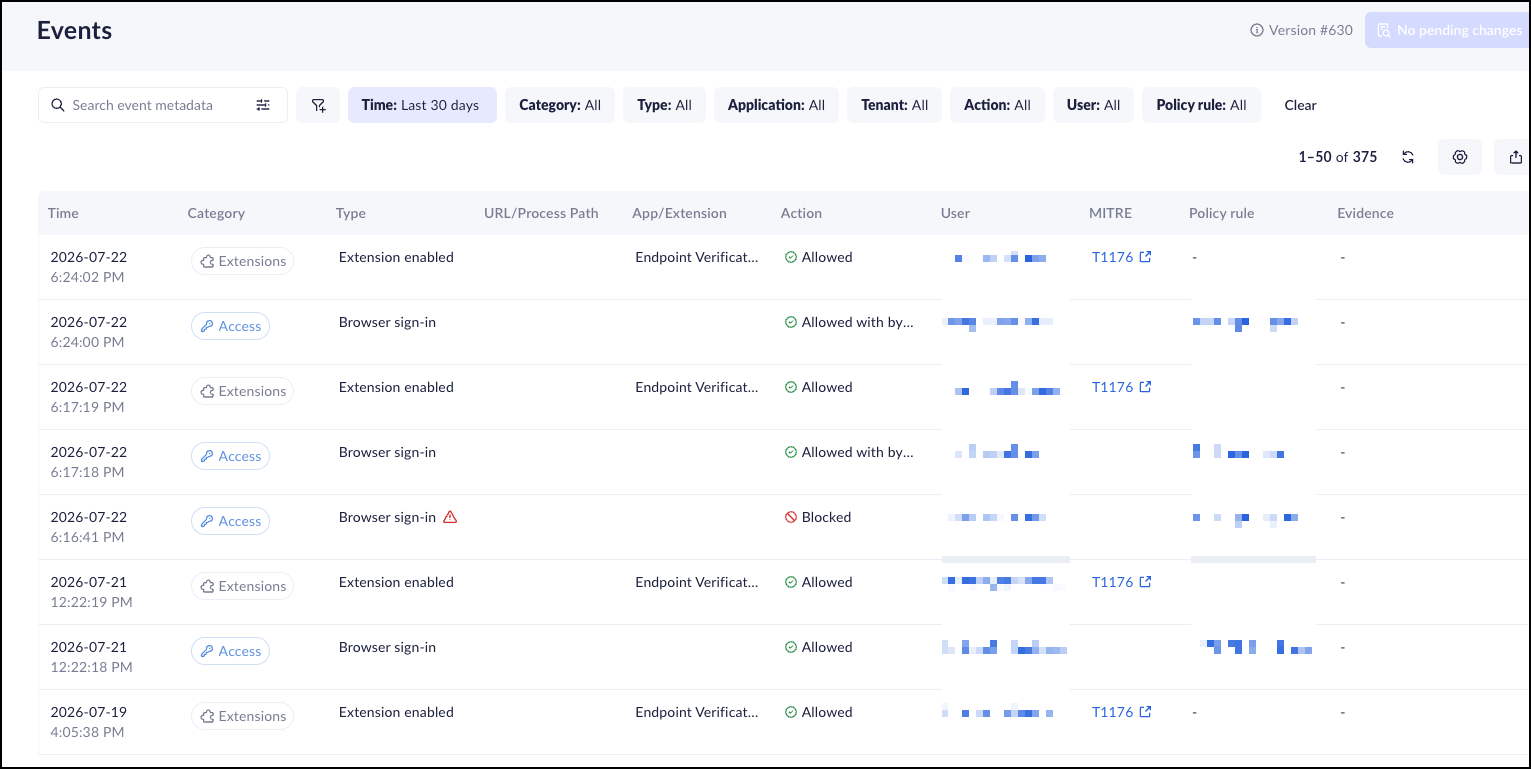Click the Search event metadata field

coord(163,105)
